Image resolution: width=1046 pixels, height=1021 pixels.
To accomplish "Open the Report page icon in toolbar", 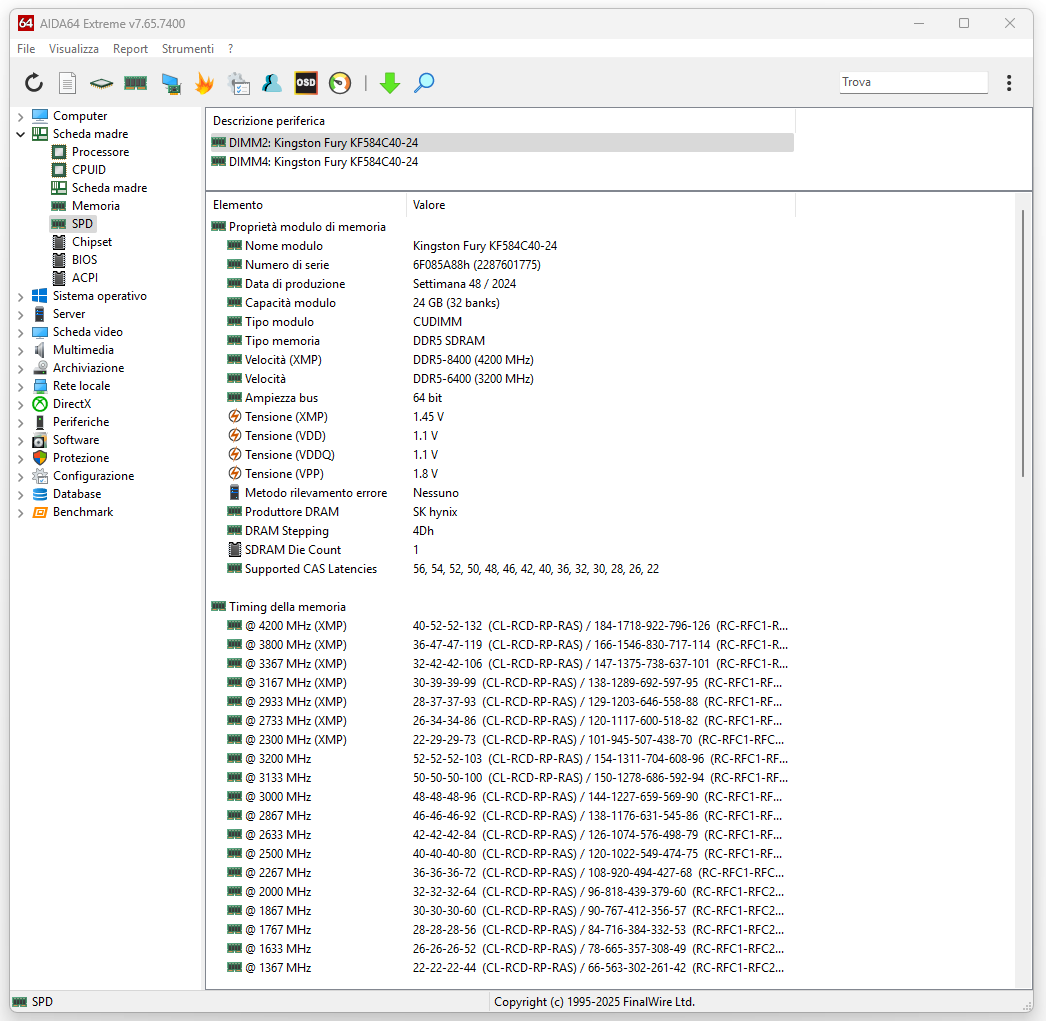I will [67, 83].
